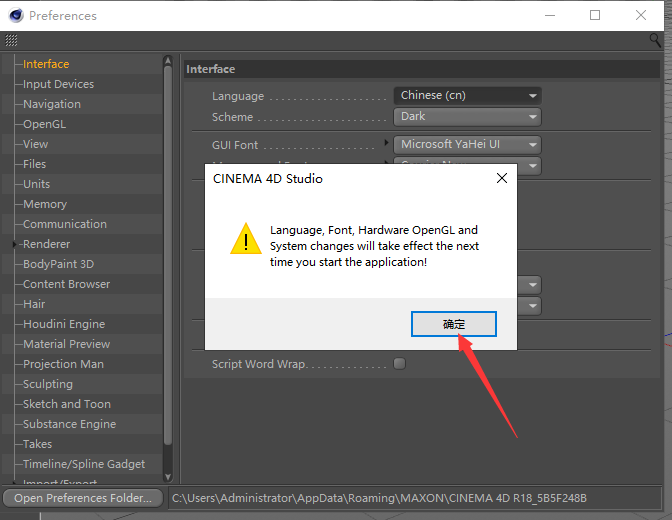Click the yellow warning triangle icon
Image resolution: width=672 pixels, height=520 pixels.
point(244,240)
